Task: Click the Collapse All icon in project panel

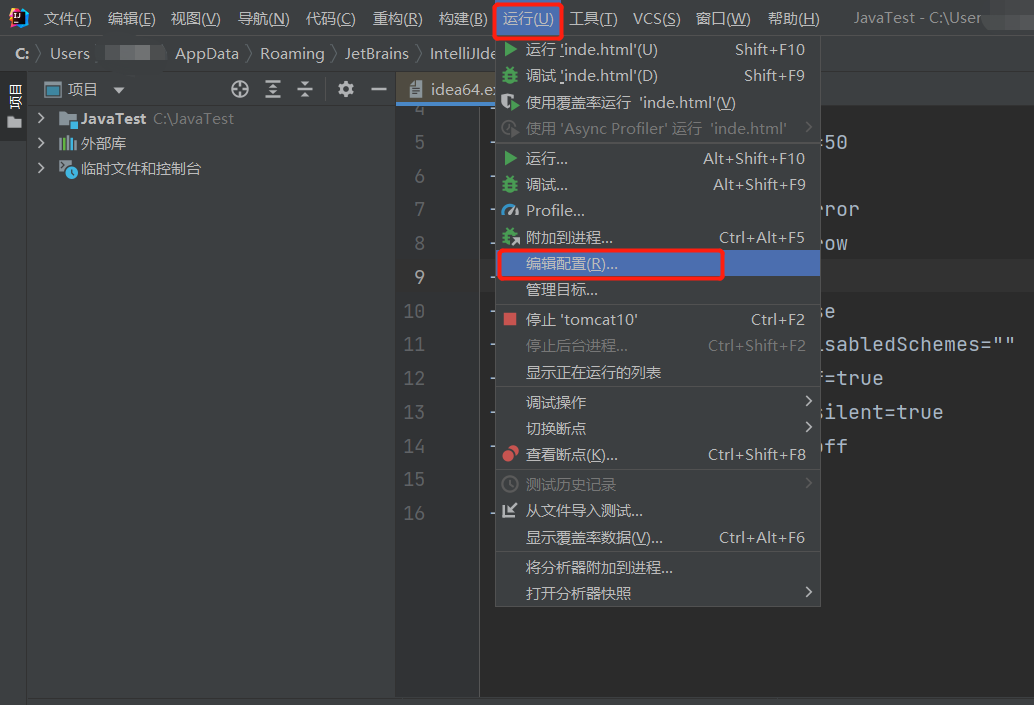Action: click(x=305, y=89)
